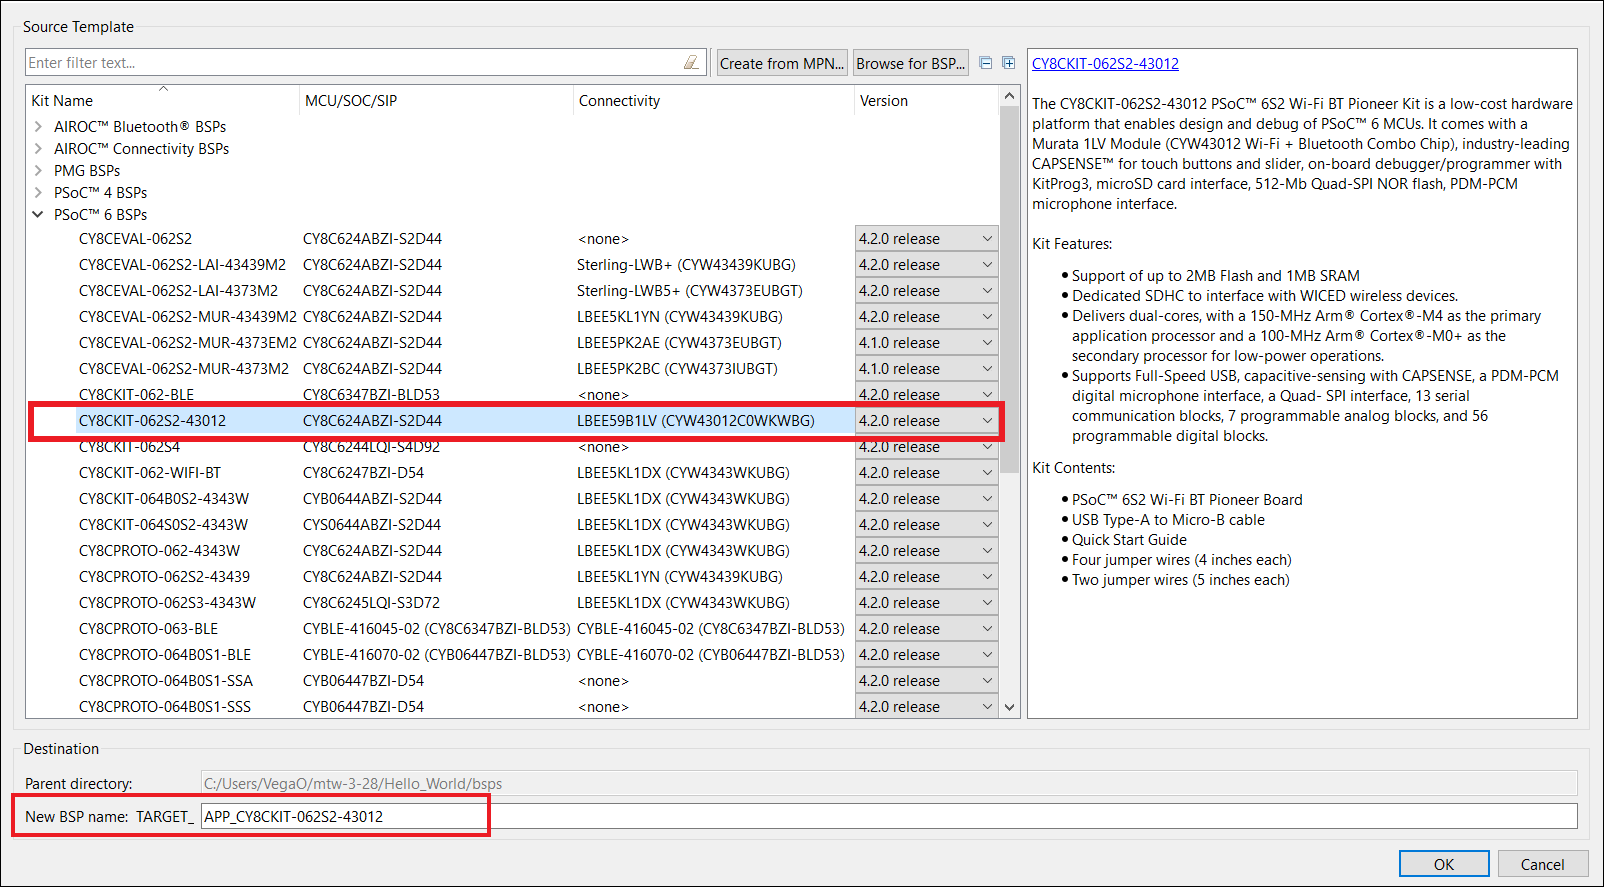Open version dropdown for CY8CPROTO-062S3-4343W
This screenshot has height=887, width=1604.
(926, 603)
